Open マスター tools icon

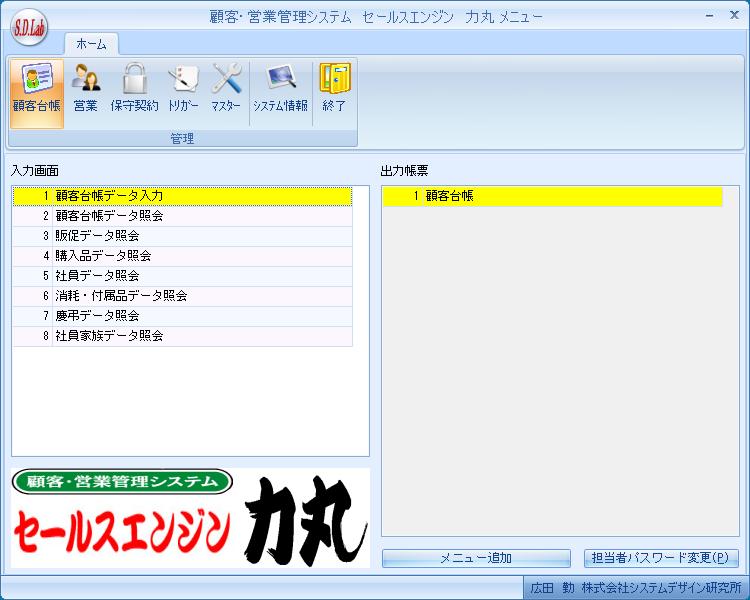(226, 91)
